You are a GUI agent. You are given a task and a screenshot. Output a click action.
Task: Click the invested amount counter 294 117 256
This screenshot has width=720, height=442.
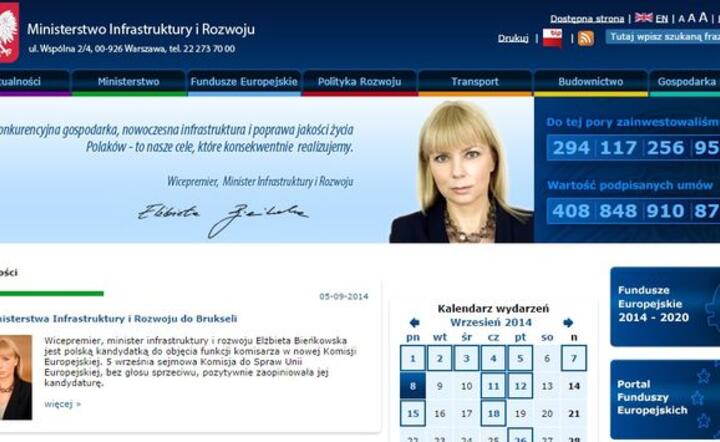coord(634,148)
